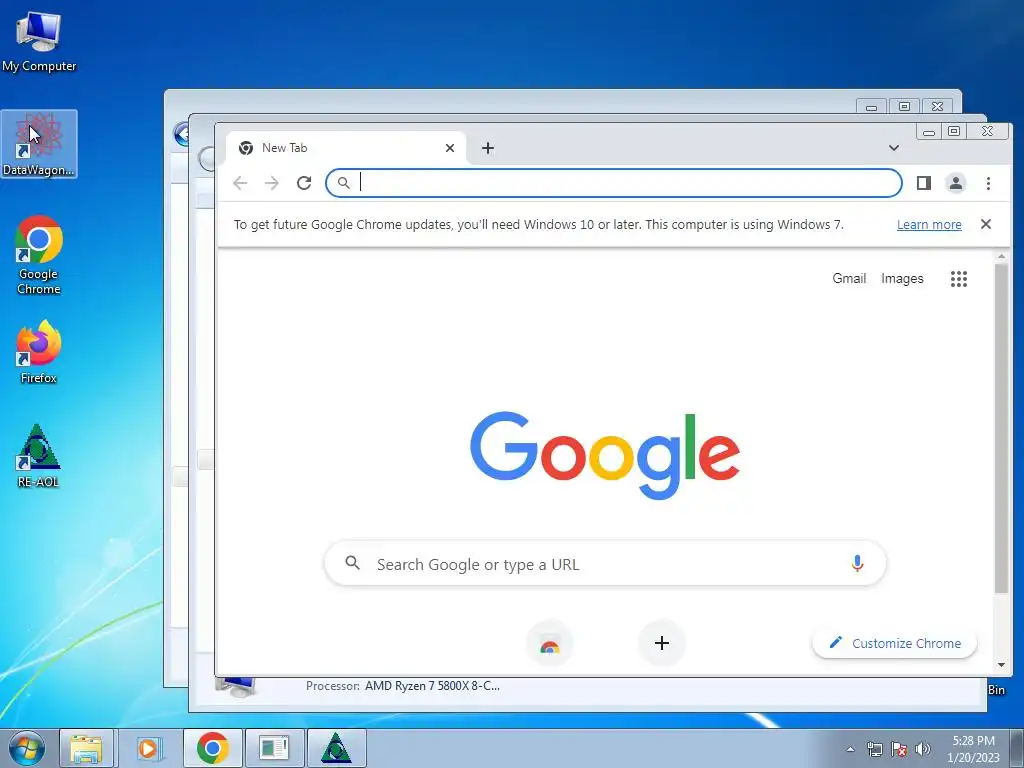Switch to Chrome in taskbar
The width and height of the screenshot is (1024, 768).
pos(212,748)
